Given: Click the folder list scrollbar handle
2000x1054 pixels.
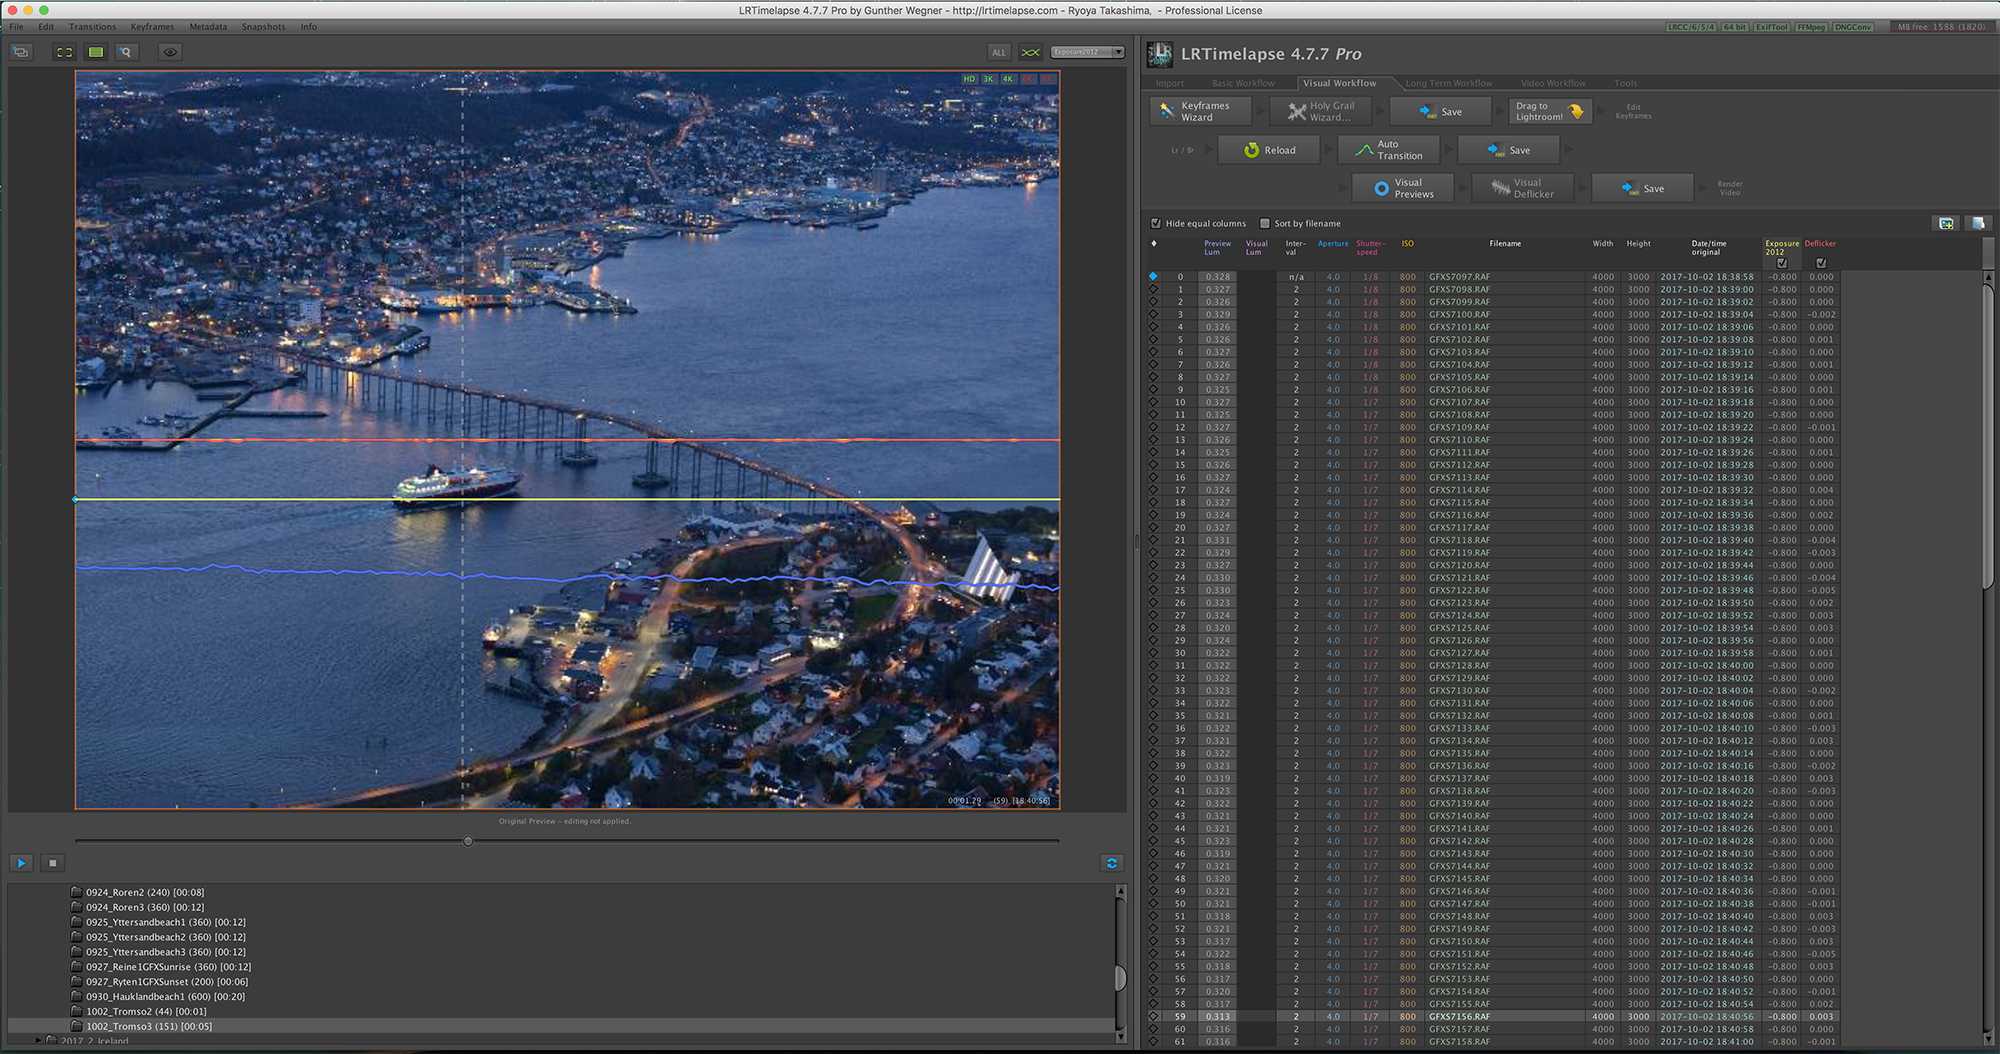Looking at the screenshot, I should point(1120,977).
